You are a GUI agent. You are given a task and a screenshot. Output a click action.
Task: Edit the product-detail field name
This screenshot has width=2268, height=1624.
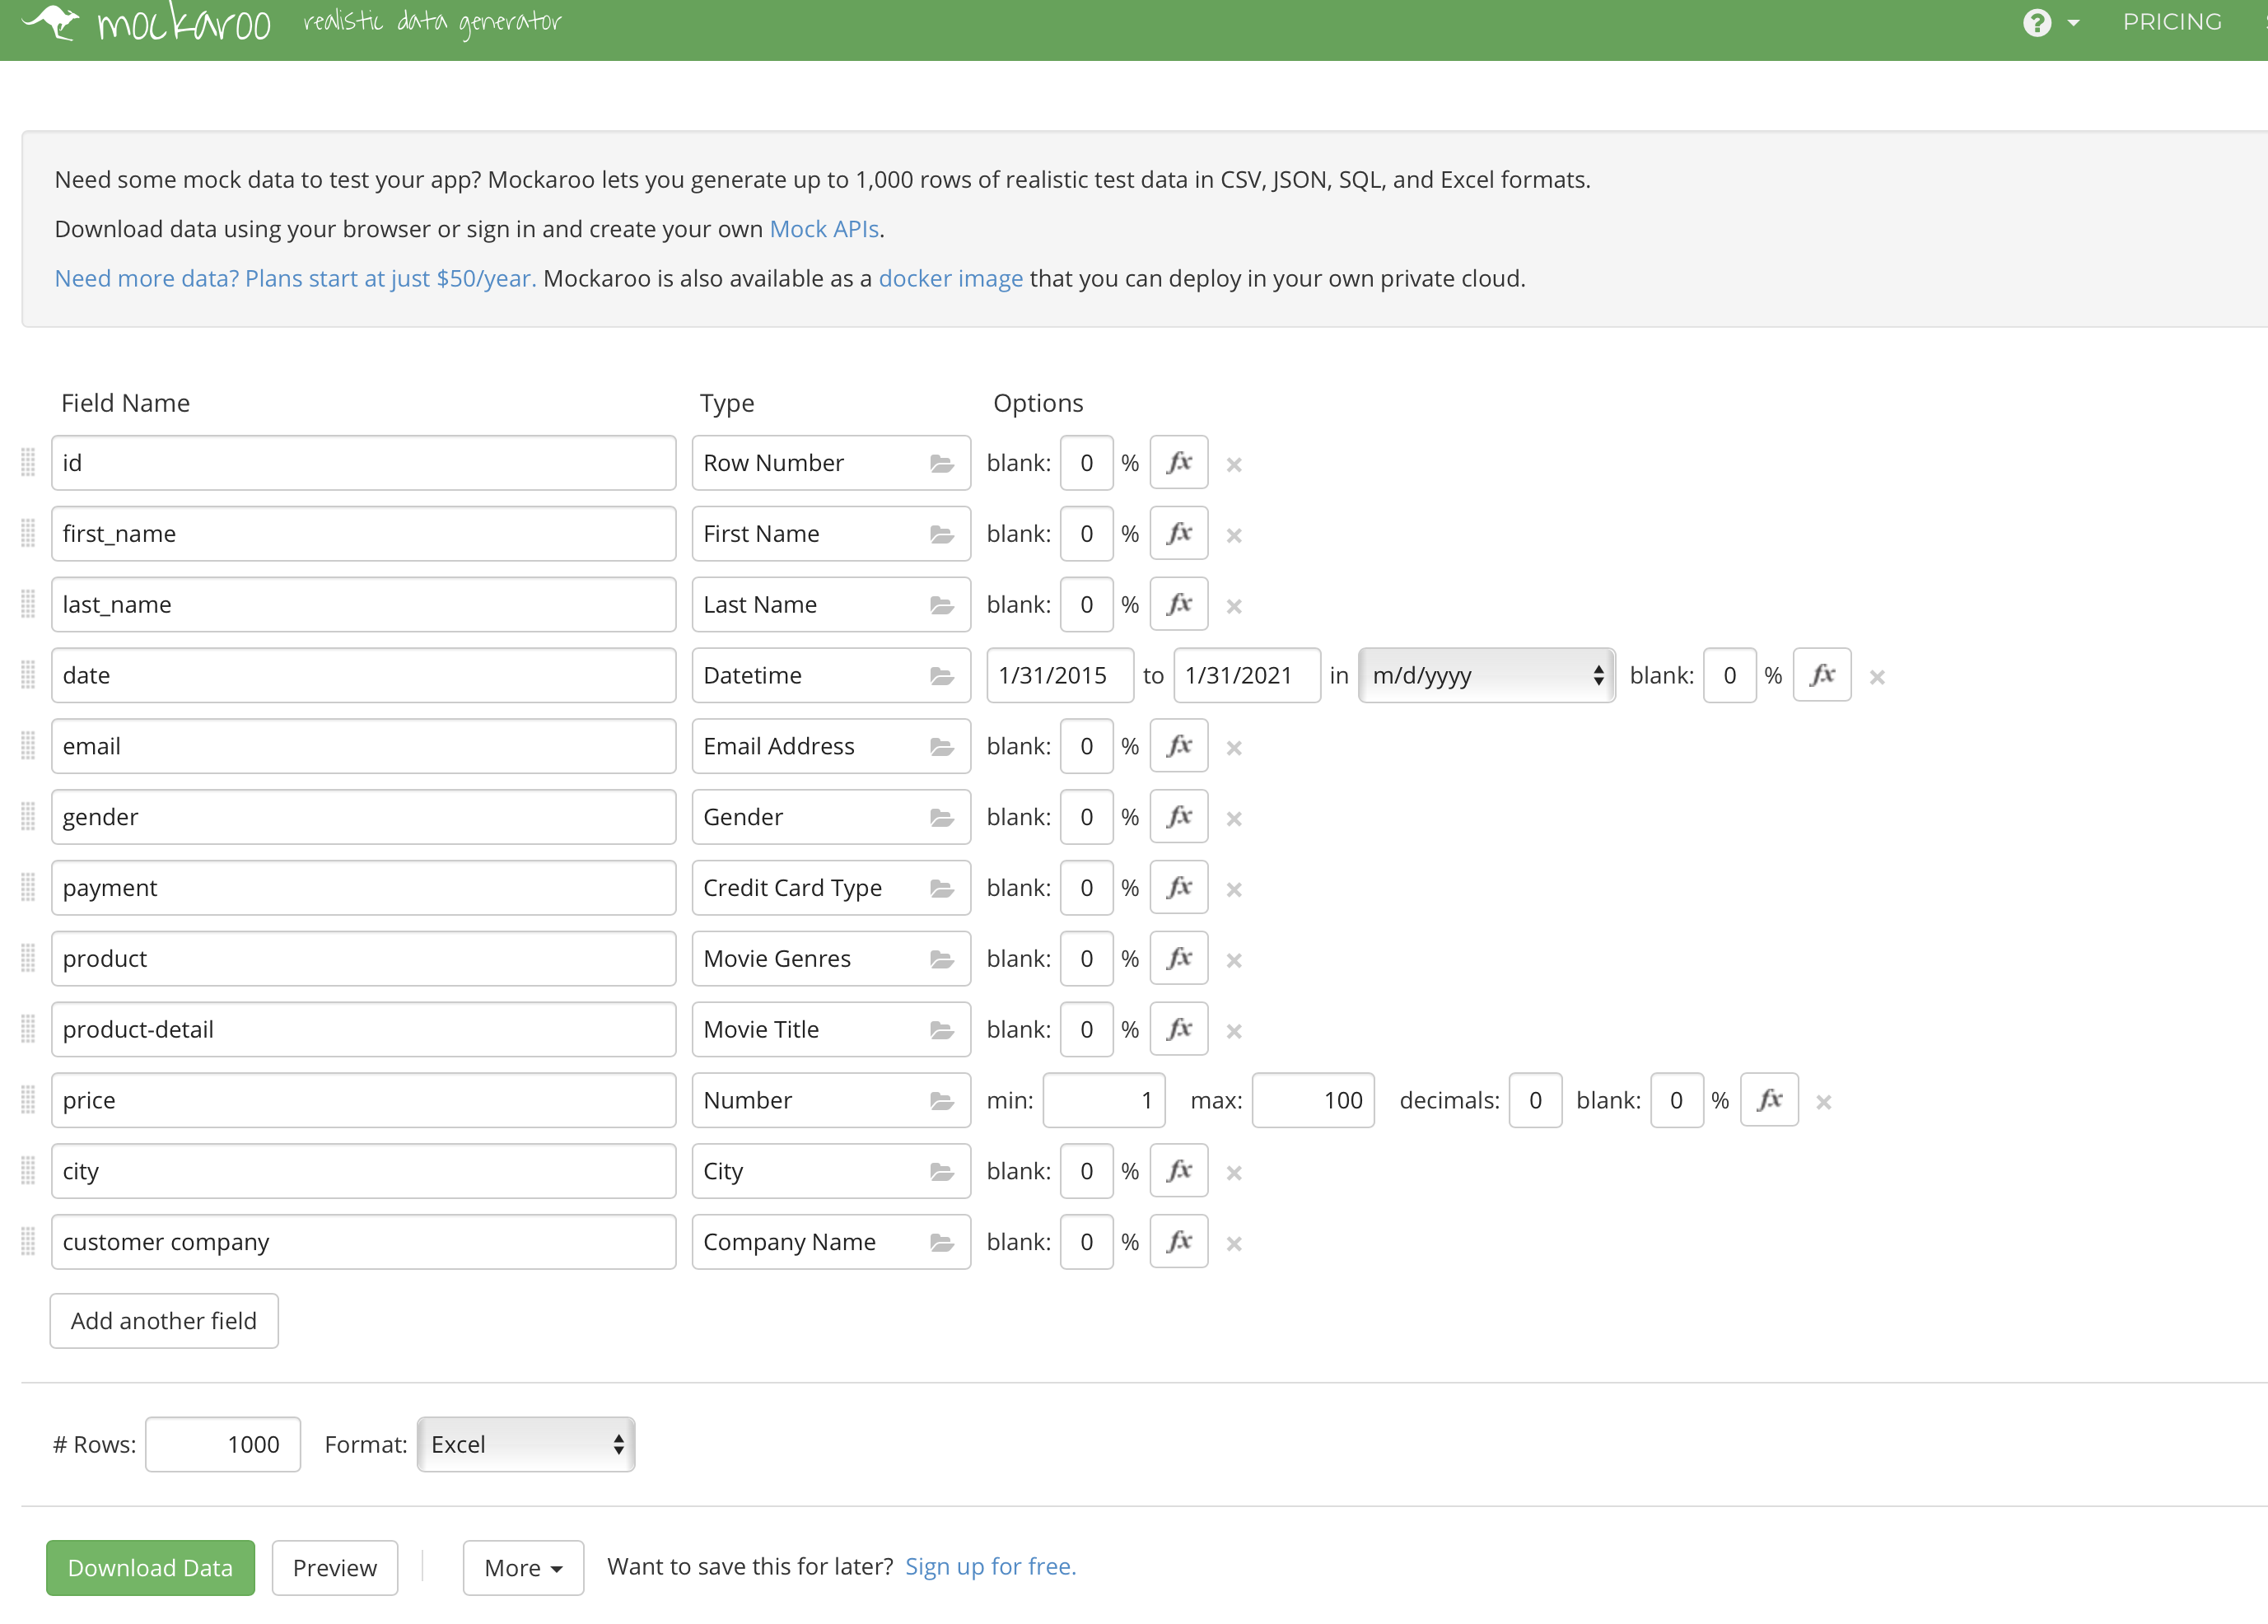click(364, 1030)
